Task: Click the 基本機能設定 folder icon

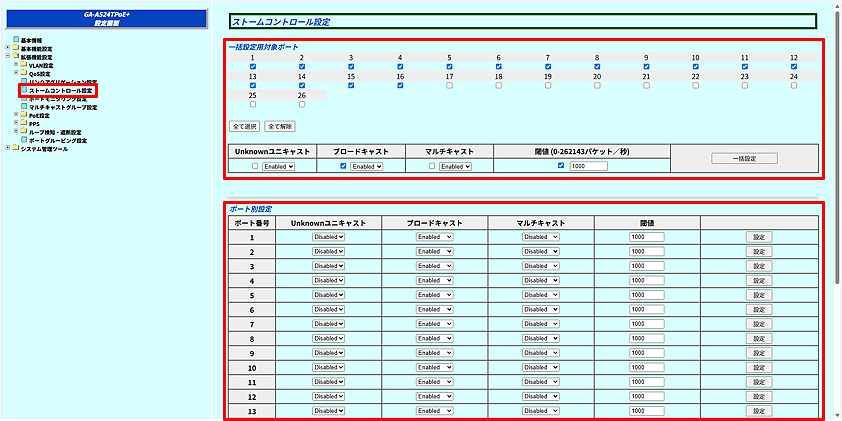Action: 16,48
